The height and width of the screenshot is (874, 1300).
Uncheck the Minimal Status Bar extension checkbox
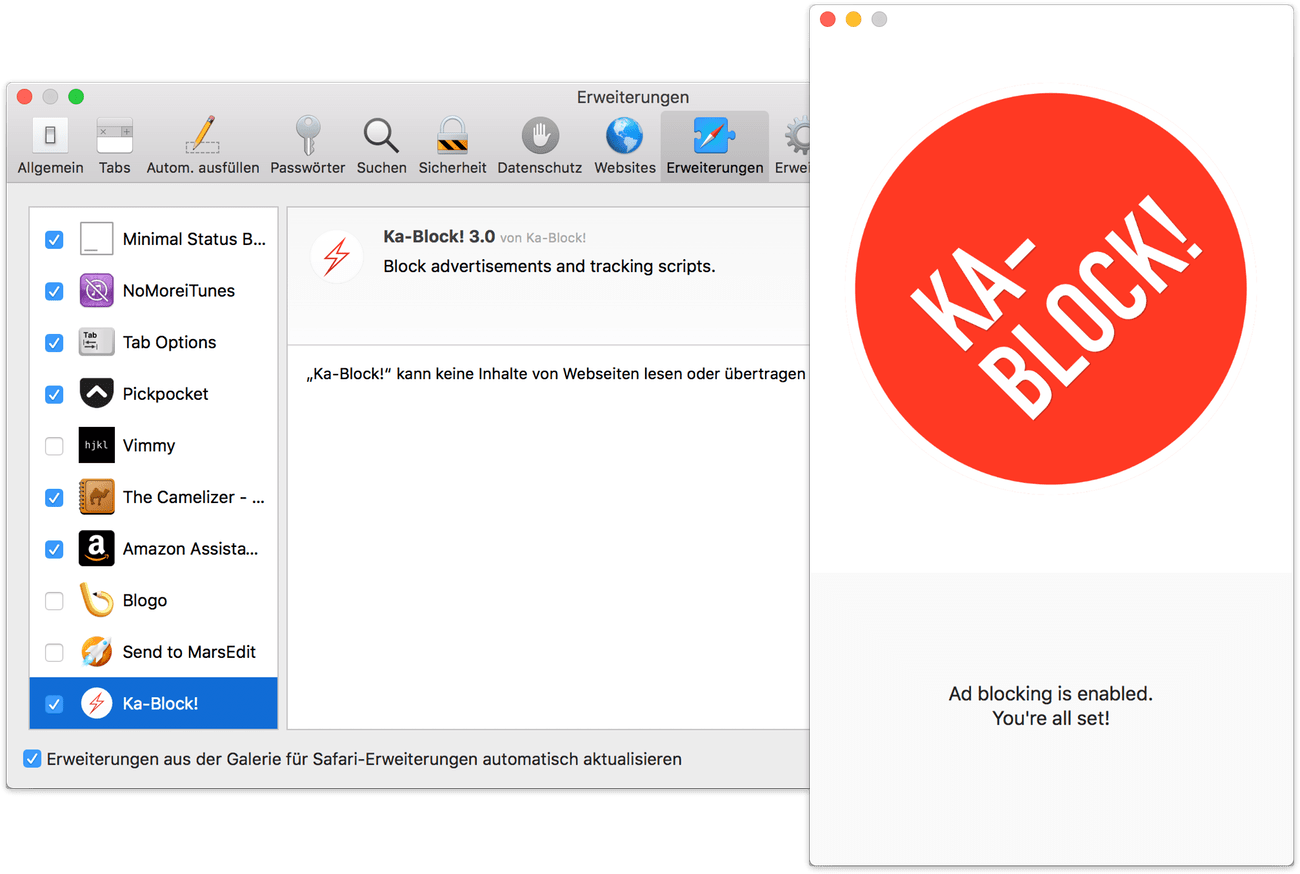click(x=54, y=240)
